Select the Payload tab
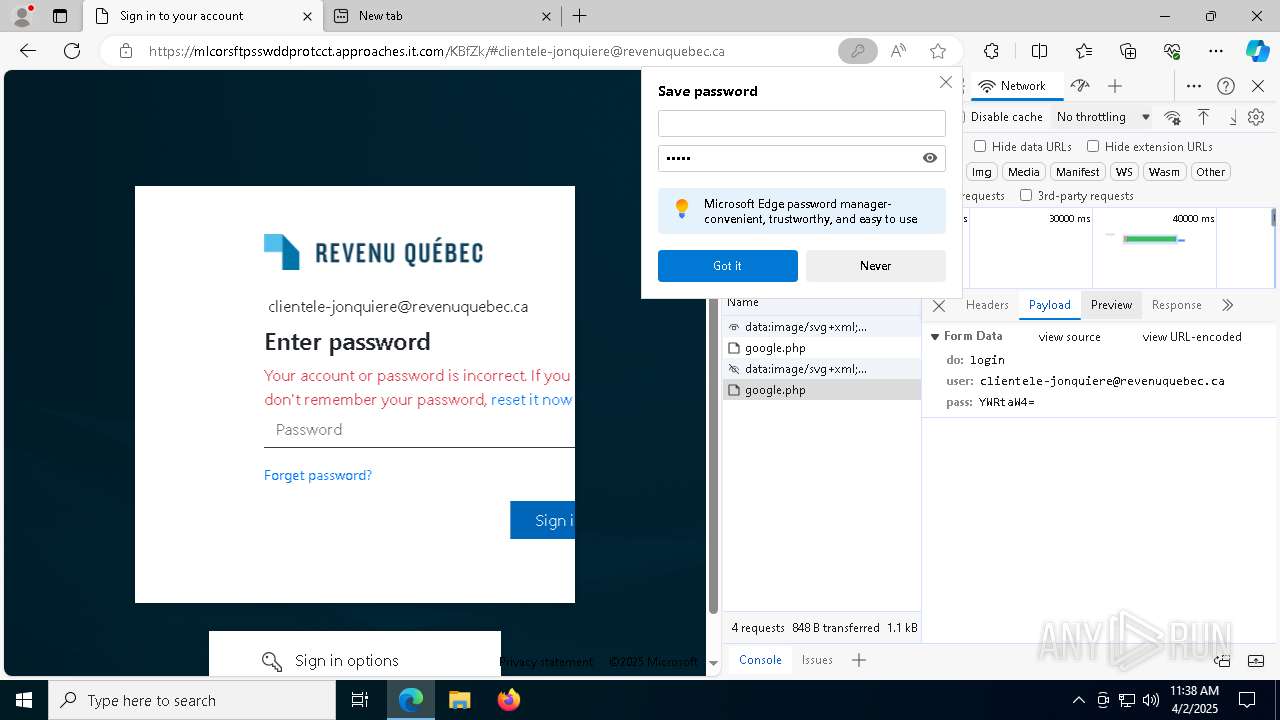Screen dimensions: 1280x720 (1049, 305)
